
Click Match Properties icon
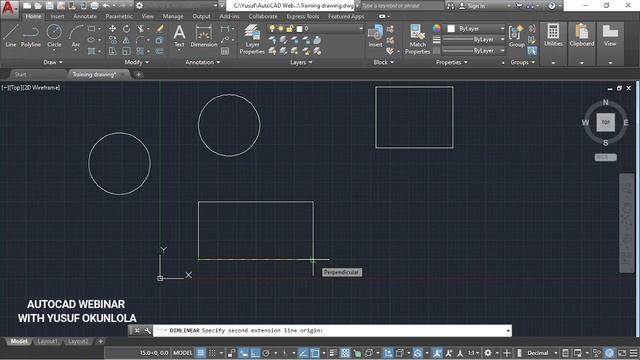(x=417, y=39)
